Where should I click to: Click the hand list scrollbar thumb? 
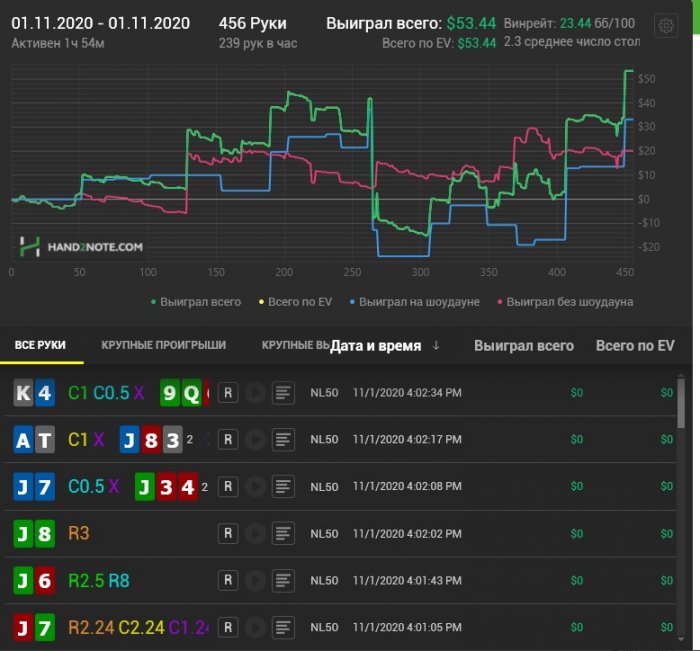point(681,404)
